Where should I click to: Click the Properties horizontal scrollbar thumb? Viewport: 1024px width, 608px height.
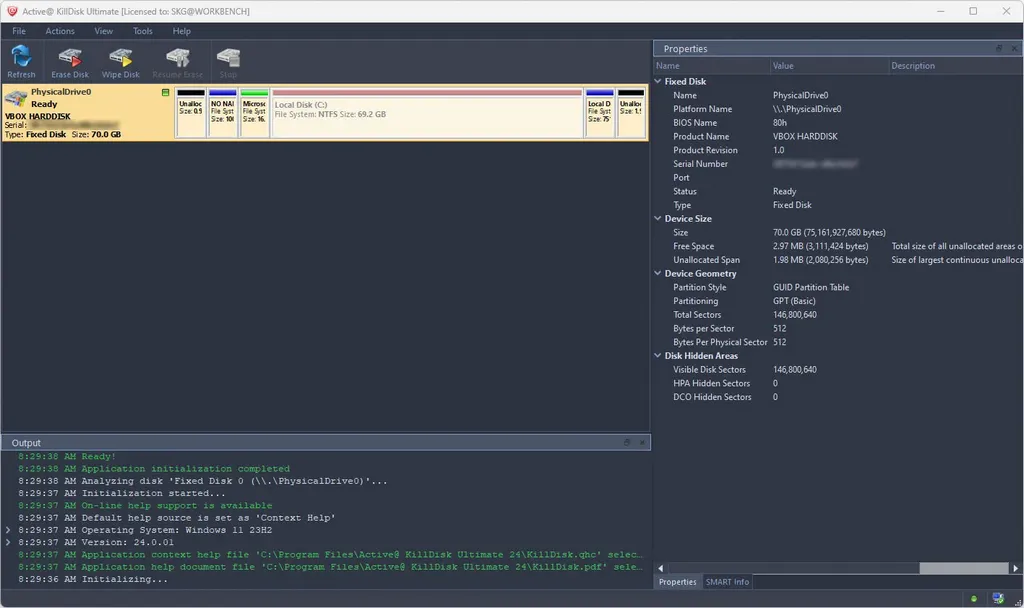coord(964,568)
